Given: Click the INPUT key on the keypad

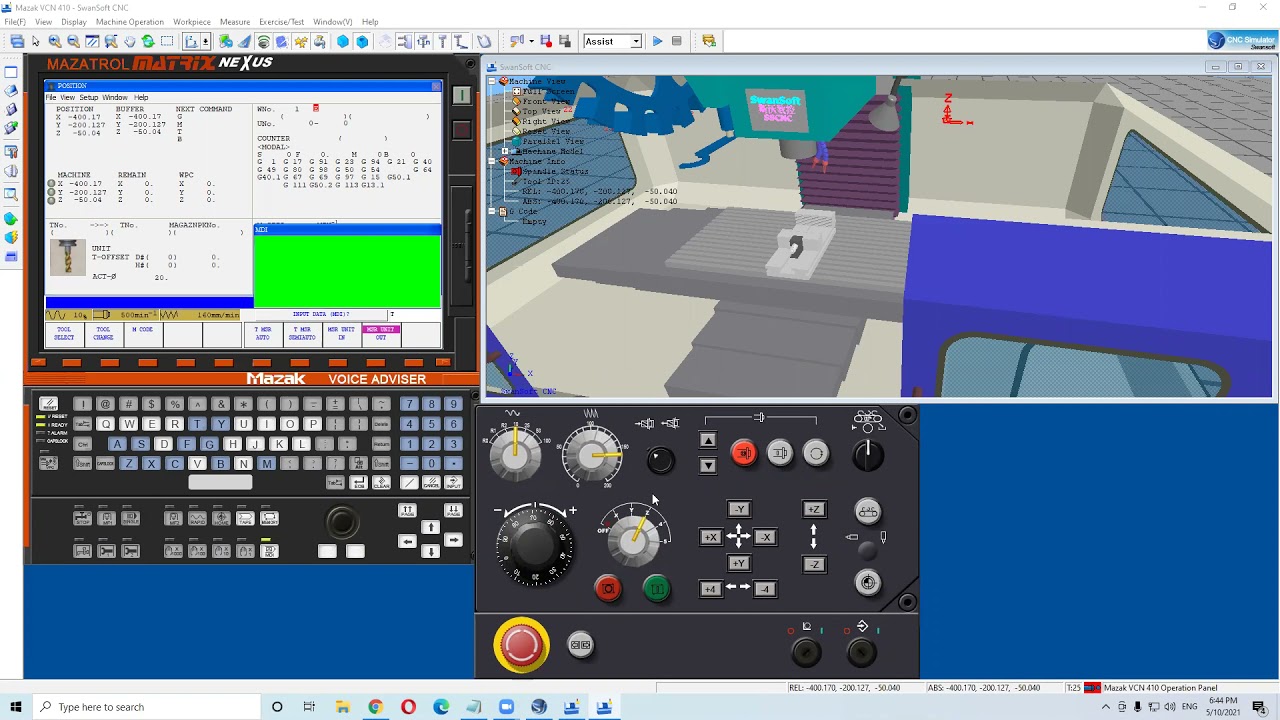Looking at the screenshot, I should tap(454, 482).
